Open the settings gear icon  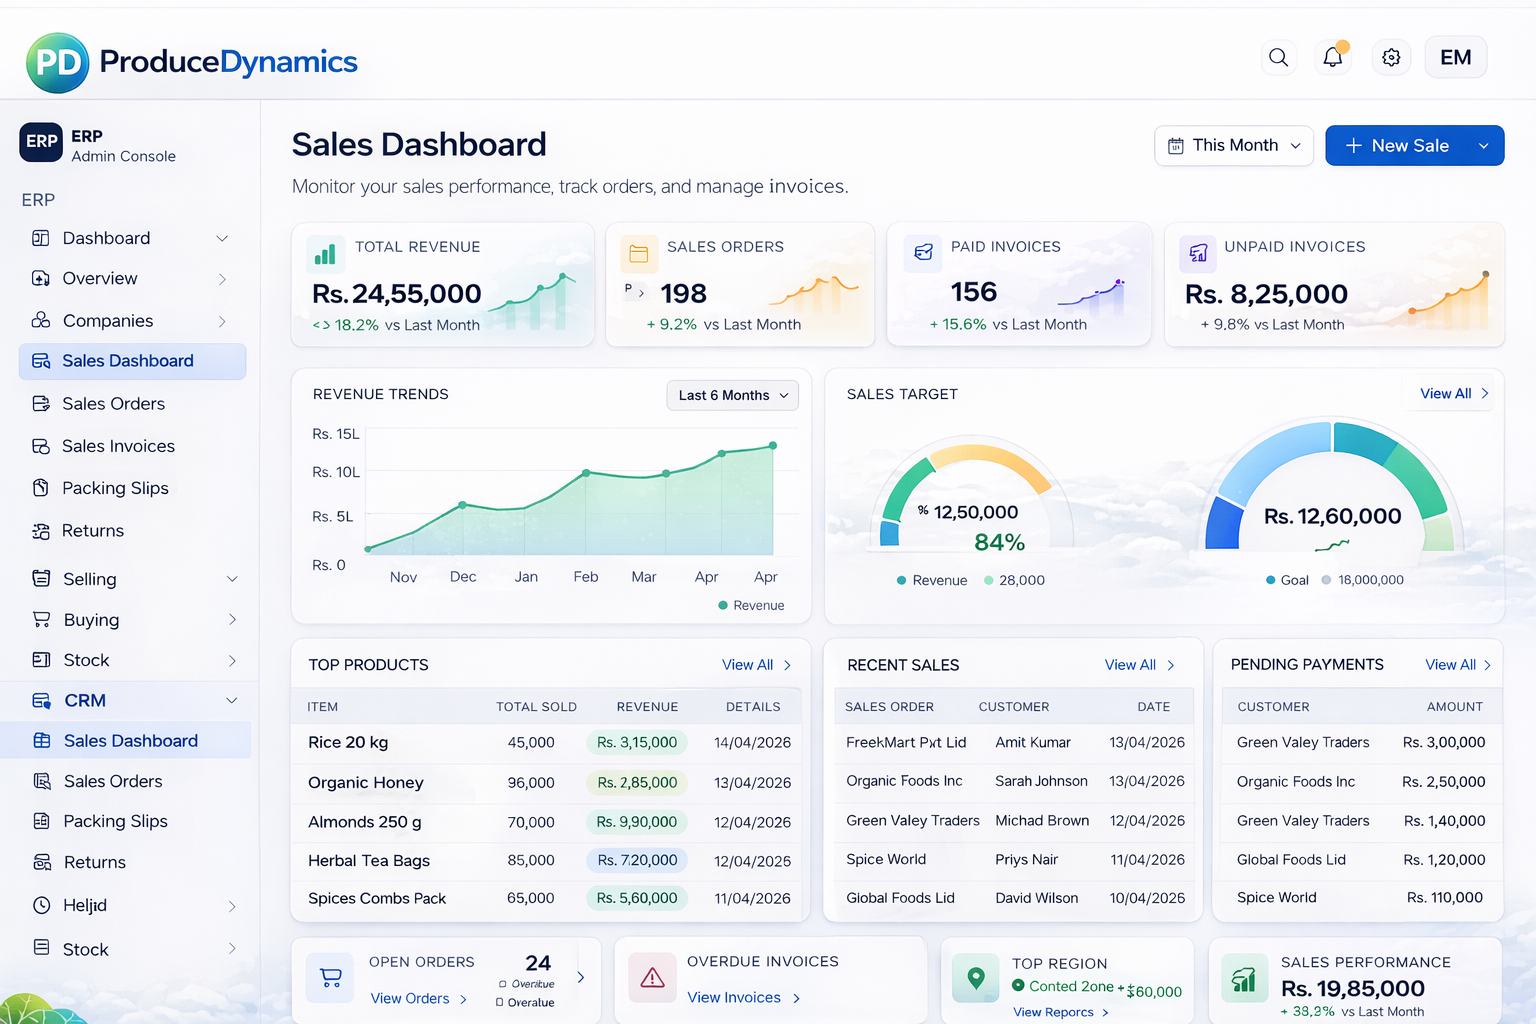point(1391,57)
